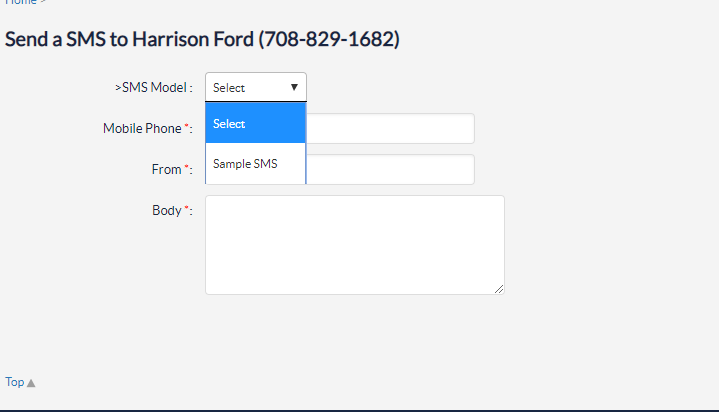Click the Body field label
The image size is (719, 412).
pyautogui.click(x=167, y=211)
